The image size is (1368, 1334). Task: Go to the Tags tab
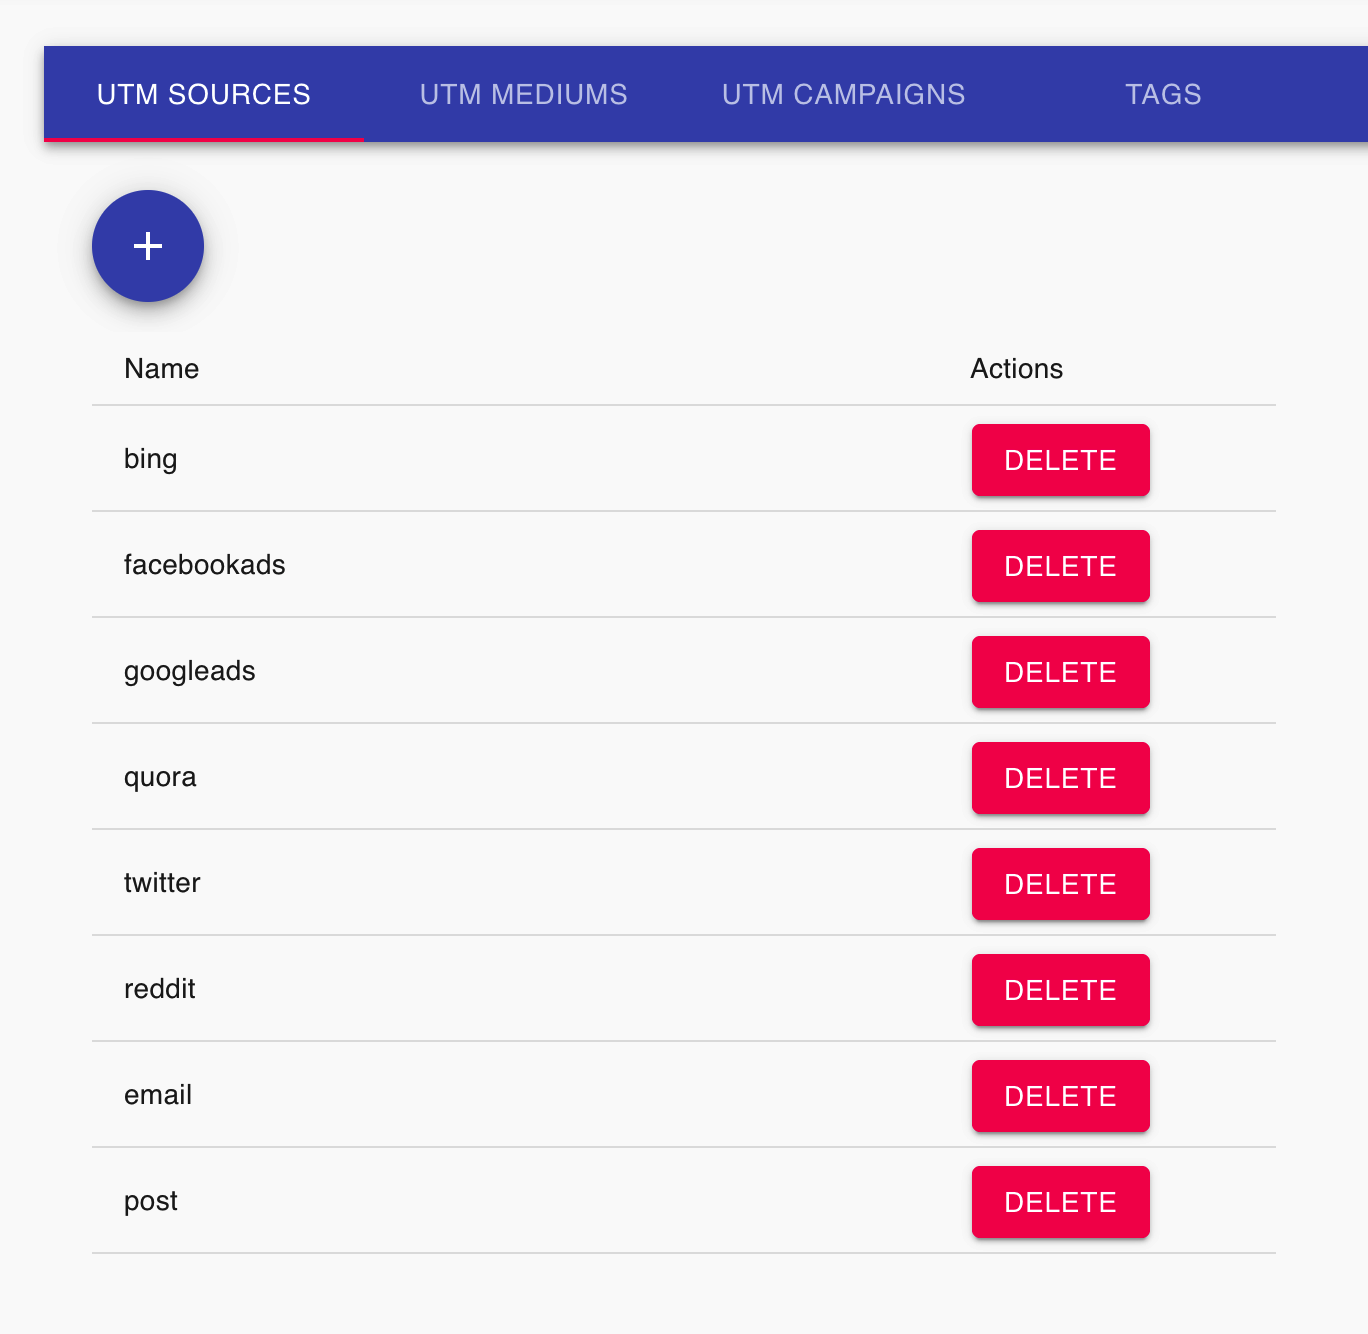point(1163,94)
